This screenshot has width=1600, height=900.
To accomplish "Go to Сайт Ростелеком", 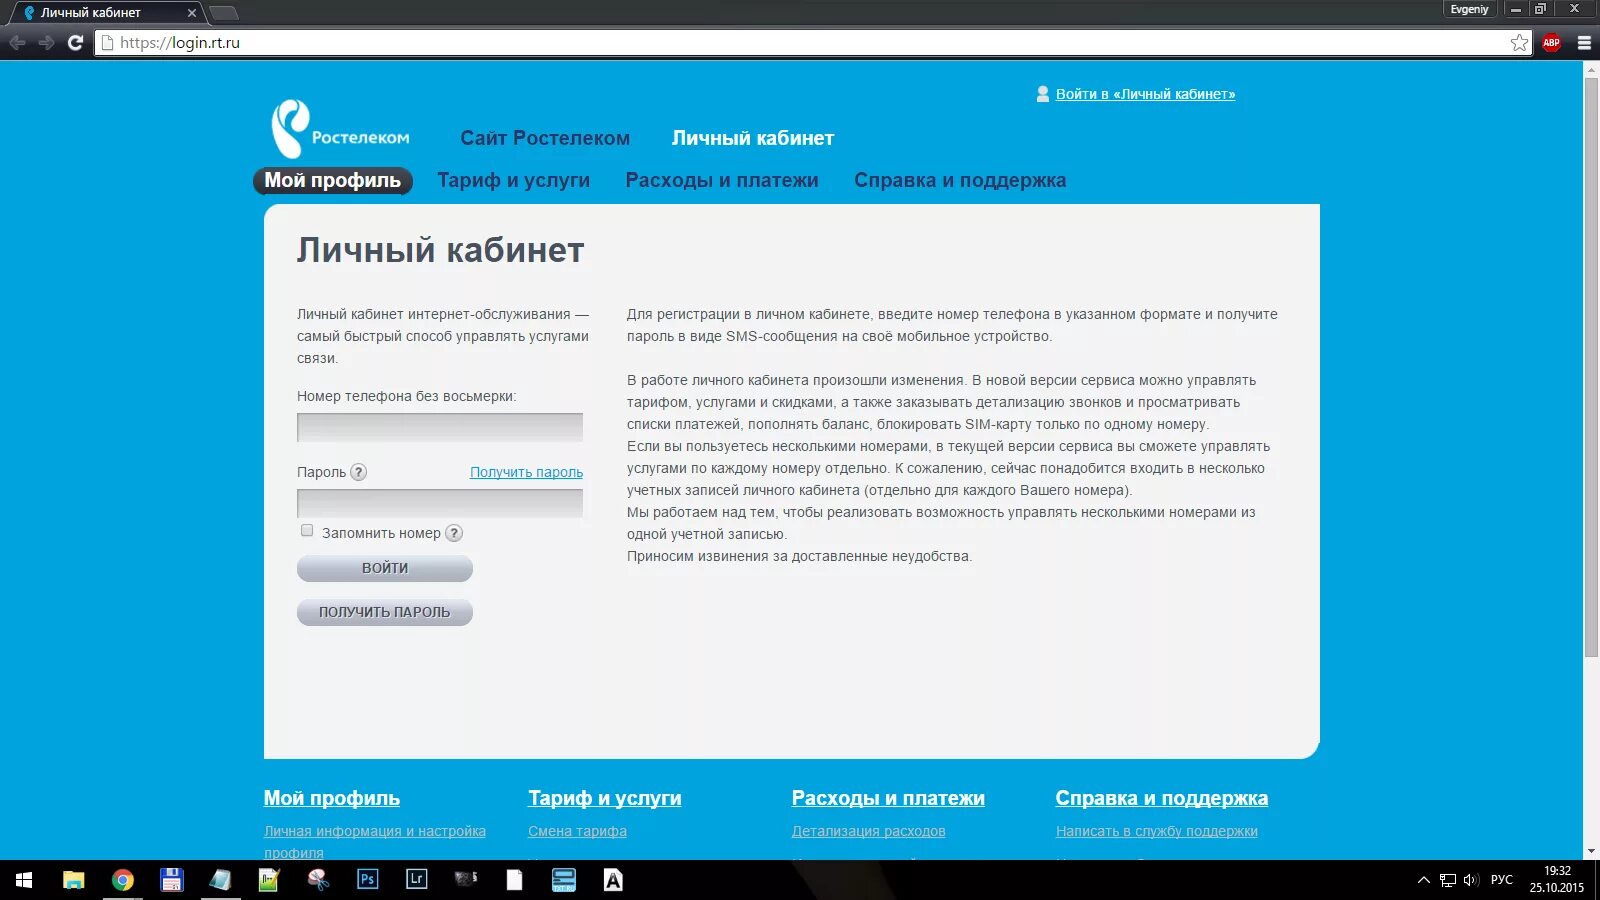I will pos(545,138).
